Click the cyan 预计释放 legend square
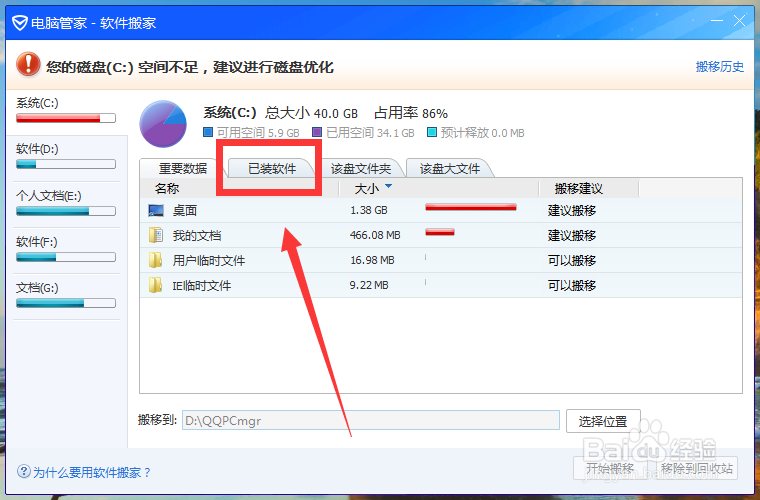760x500 pixels. 431,132
